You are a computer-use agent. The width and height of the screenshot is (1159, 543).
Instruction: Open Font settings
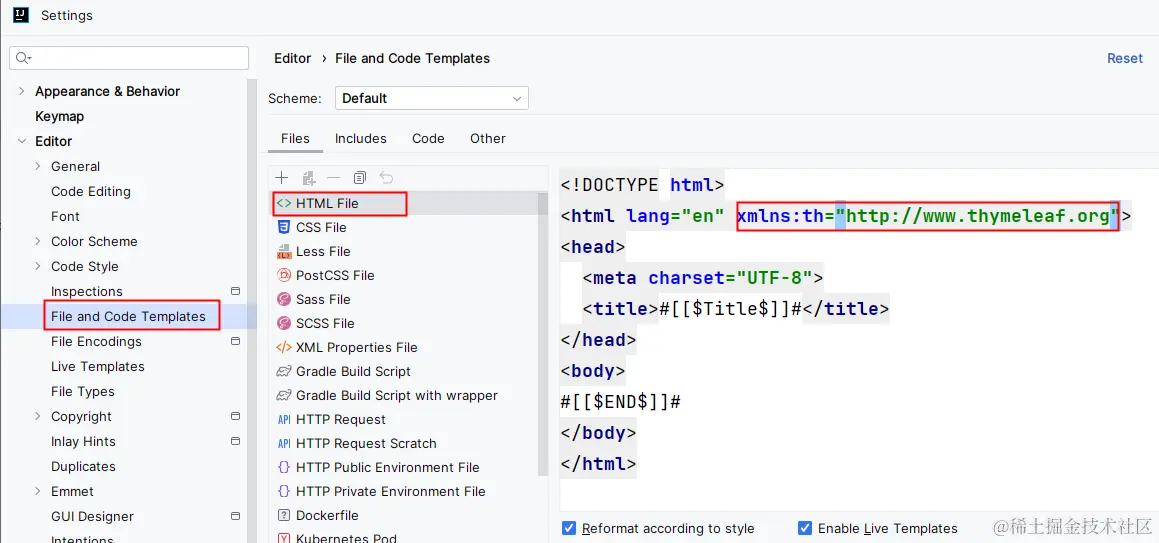click(x=65, y=216)
